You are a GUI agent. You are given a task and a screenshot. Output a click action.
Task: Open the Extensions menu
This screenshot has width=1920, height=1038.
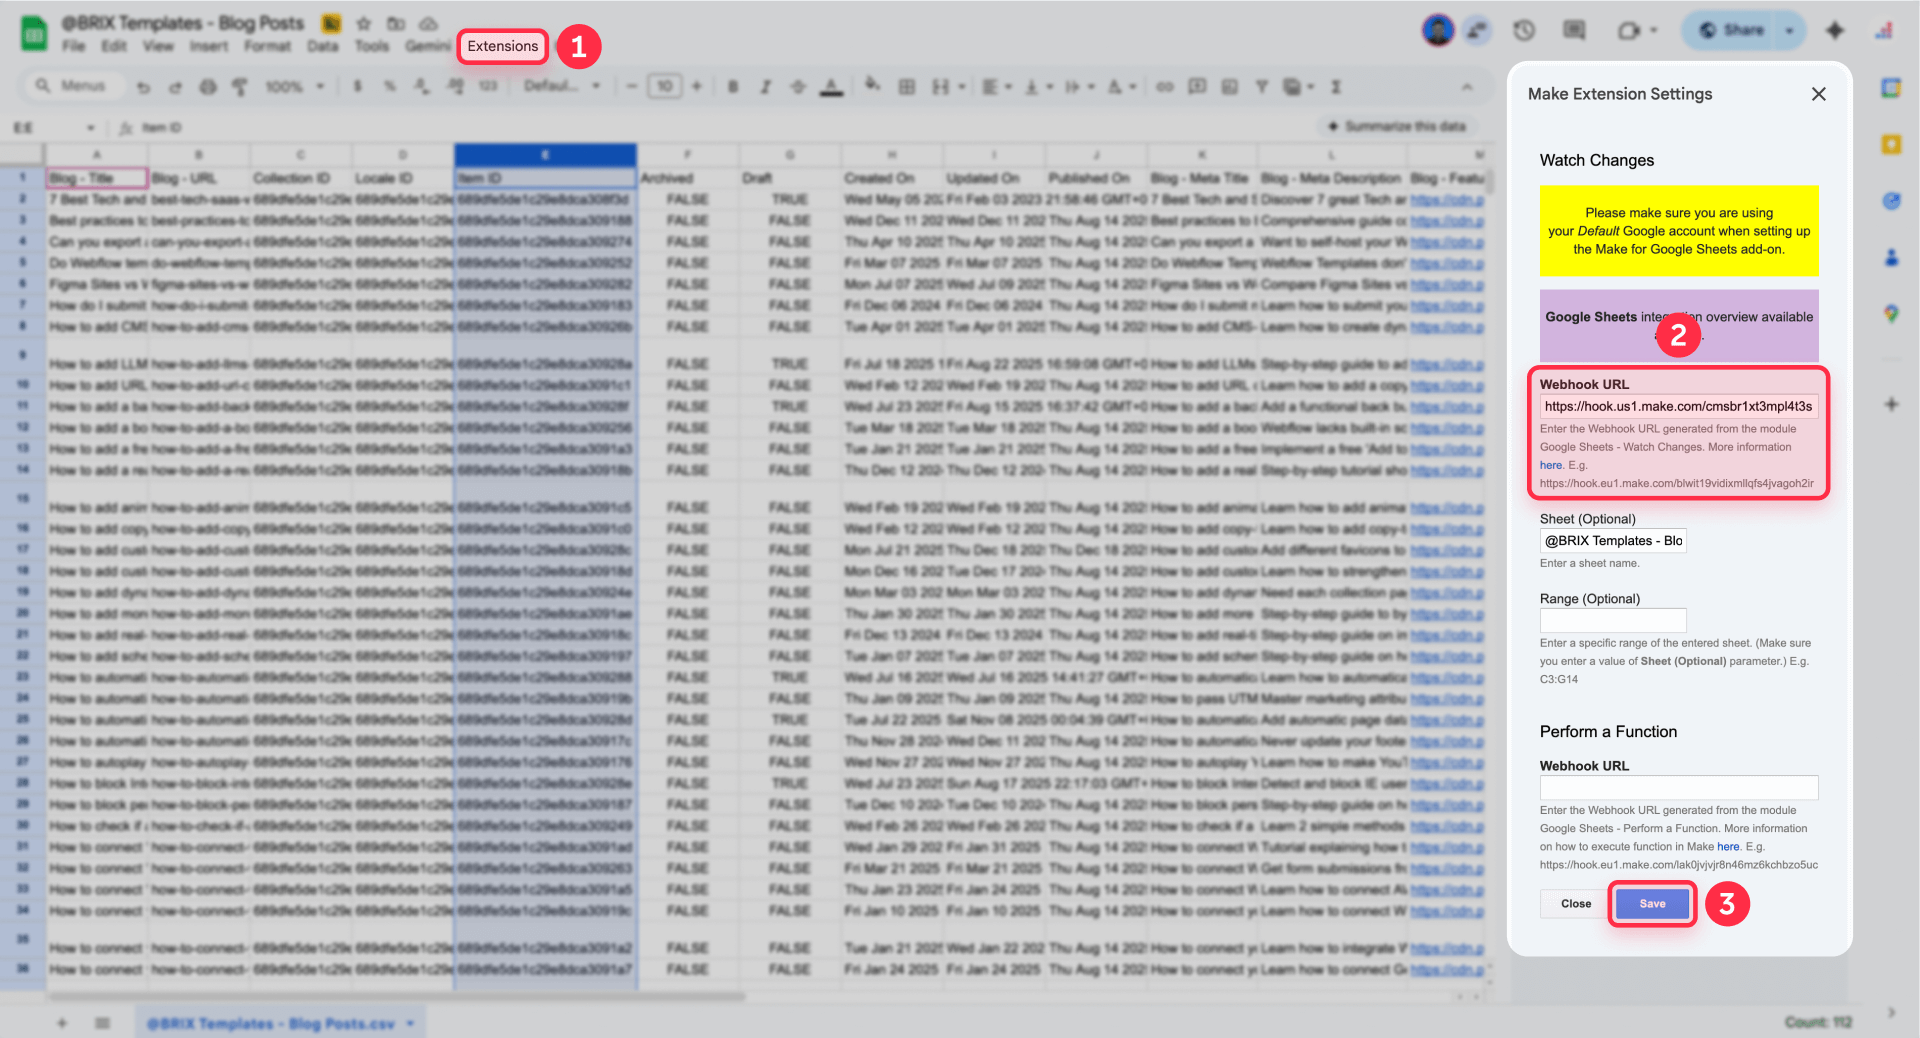[x=502, y=46]
